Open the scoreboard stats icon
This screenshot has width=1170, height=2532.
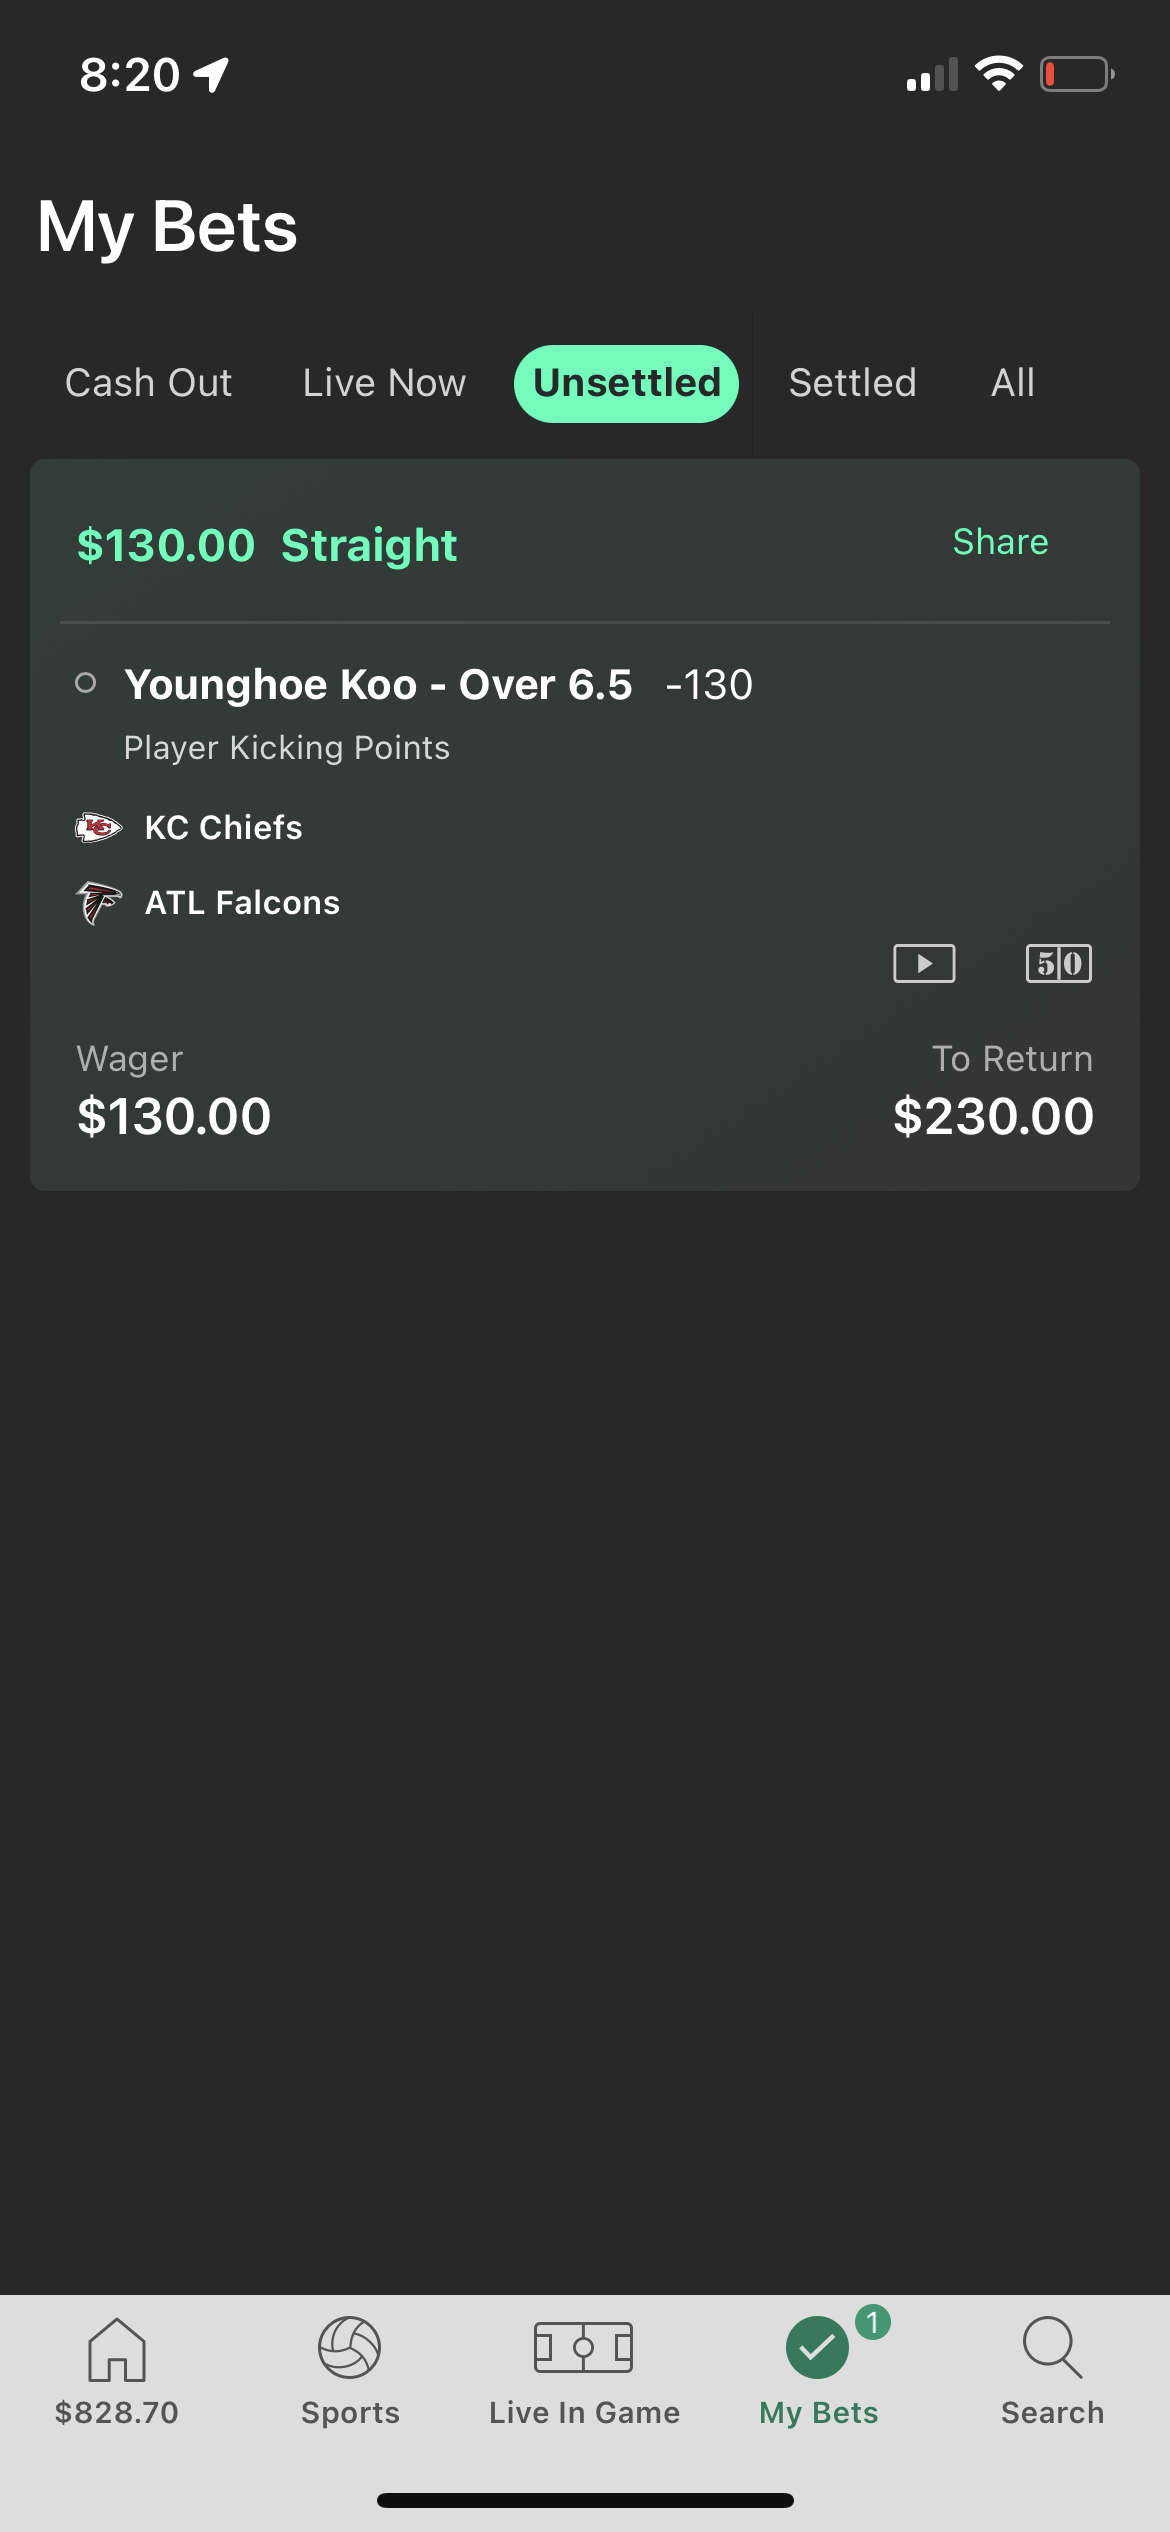[x=1059, y=964]
